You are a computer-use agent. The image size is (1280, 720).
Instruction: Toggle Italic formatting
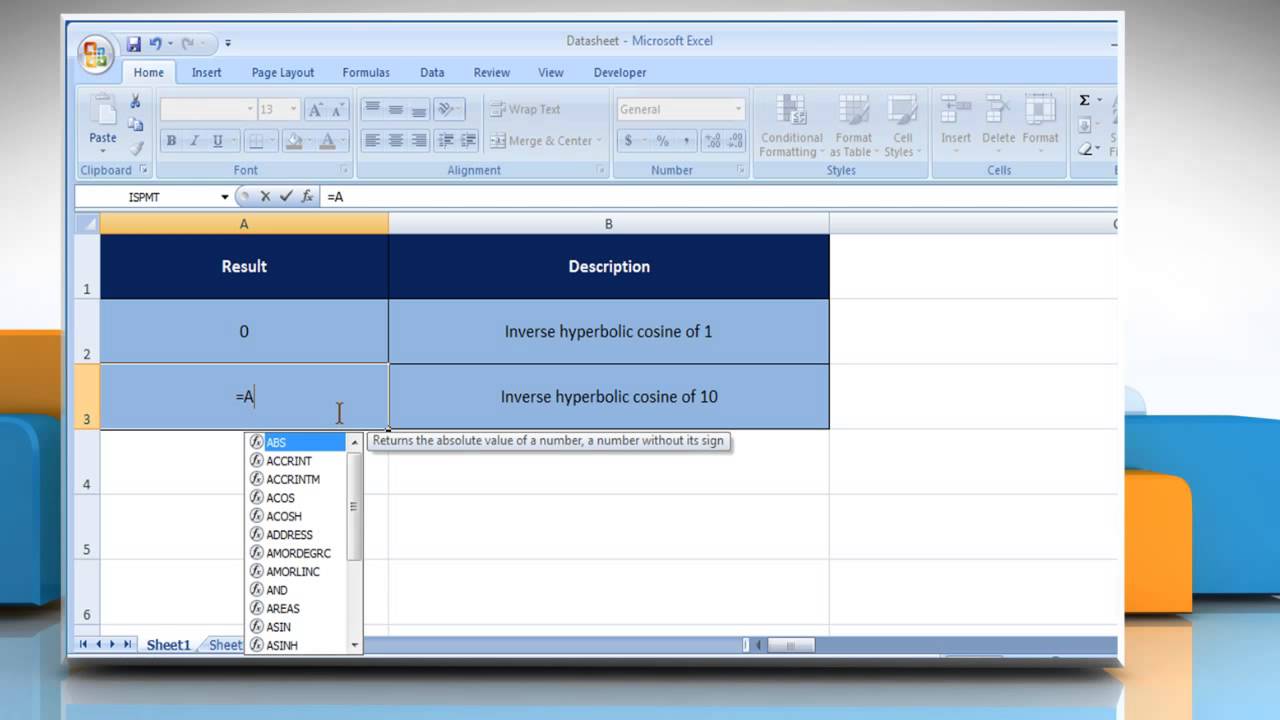tap(194, 141)
